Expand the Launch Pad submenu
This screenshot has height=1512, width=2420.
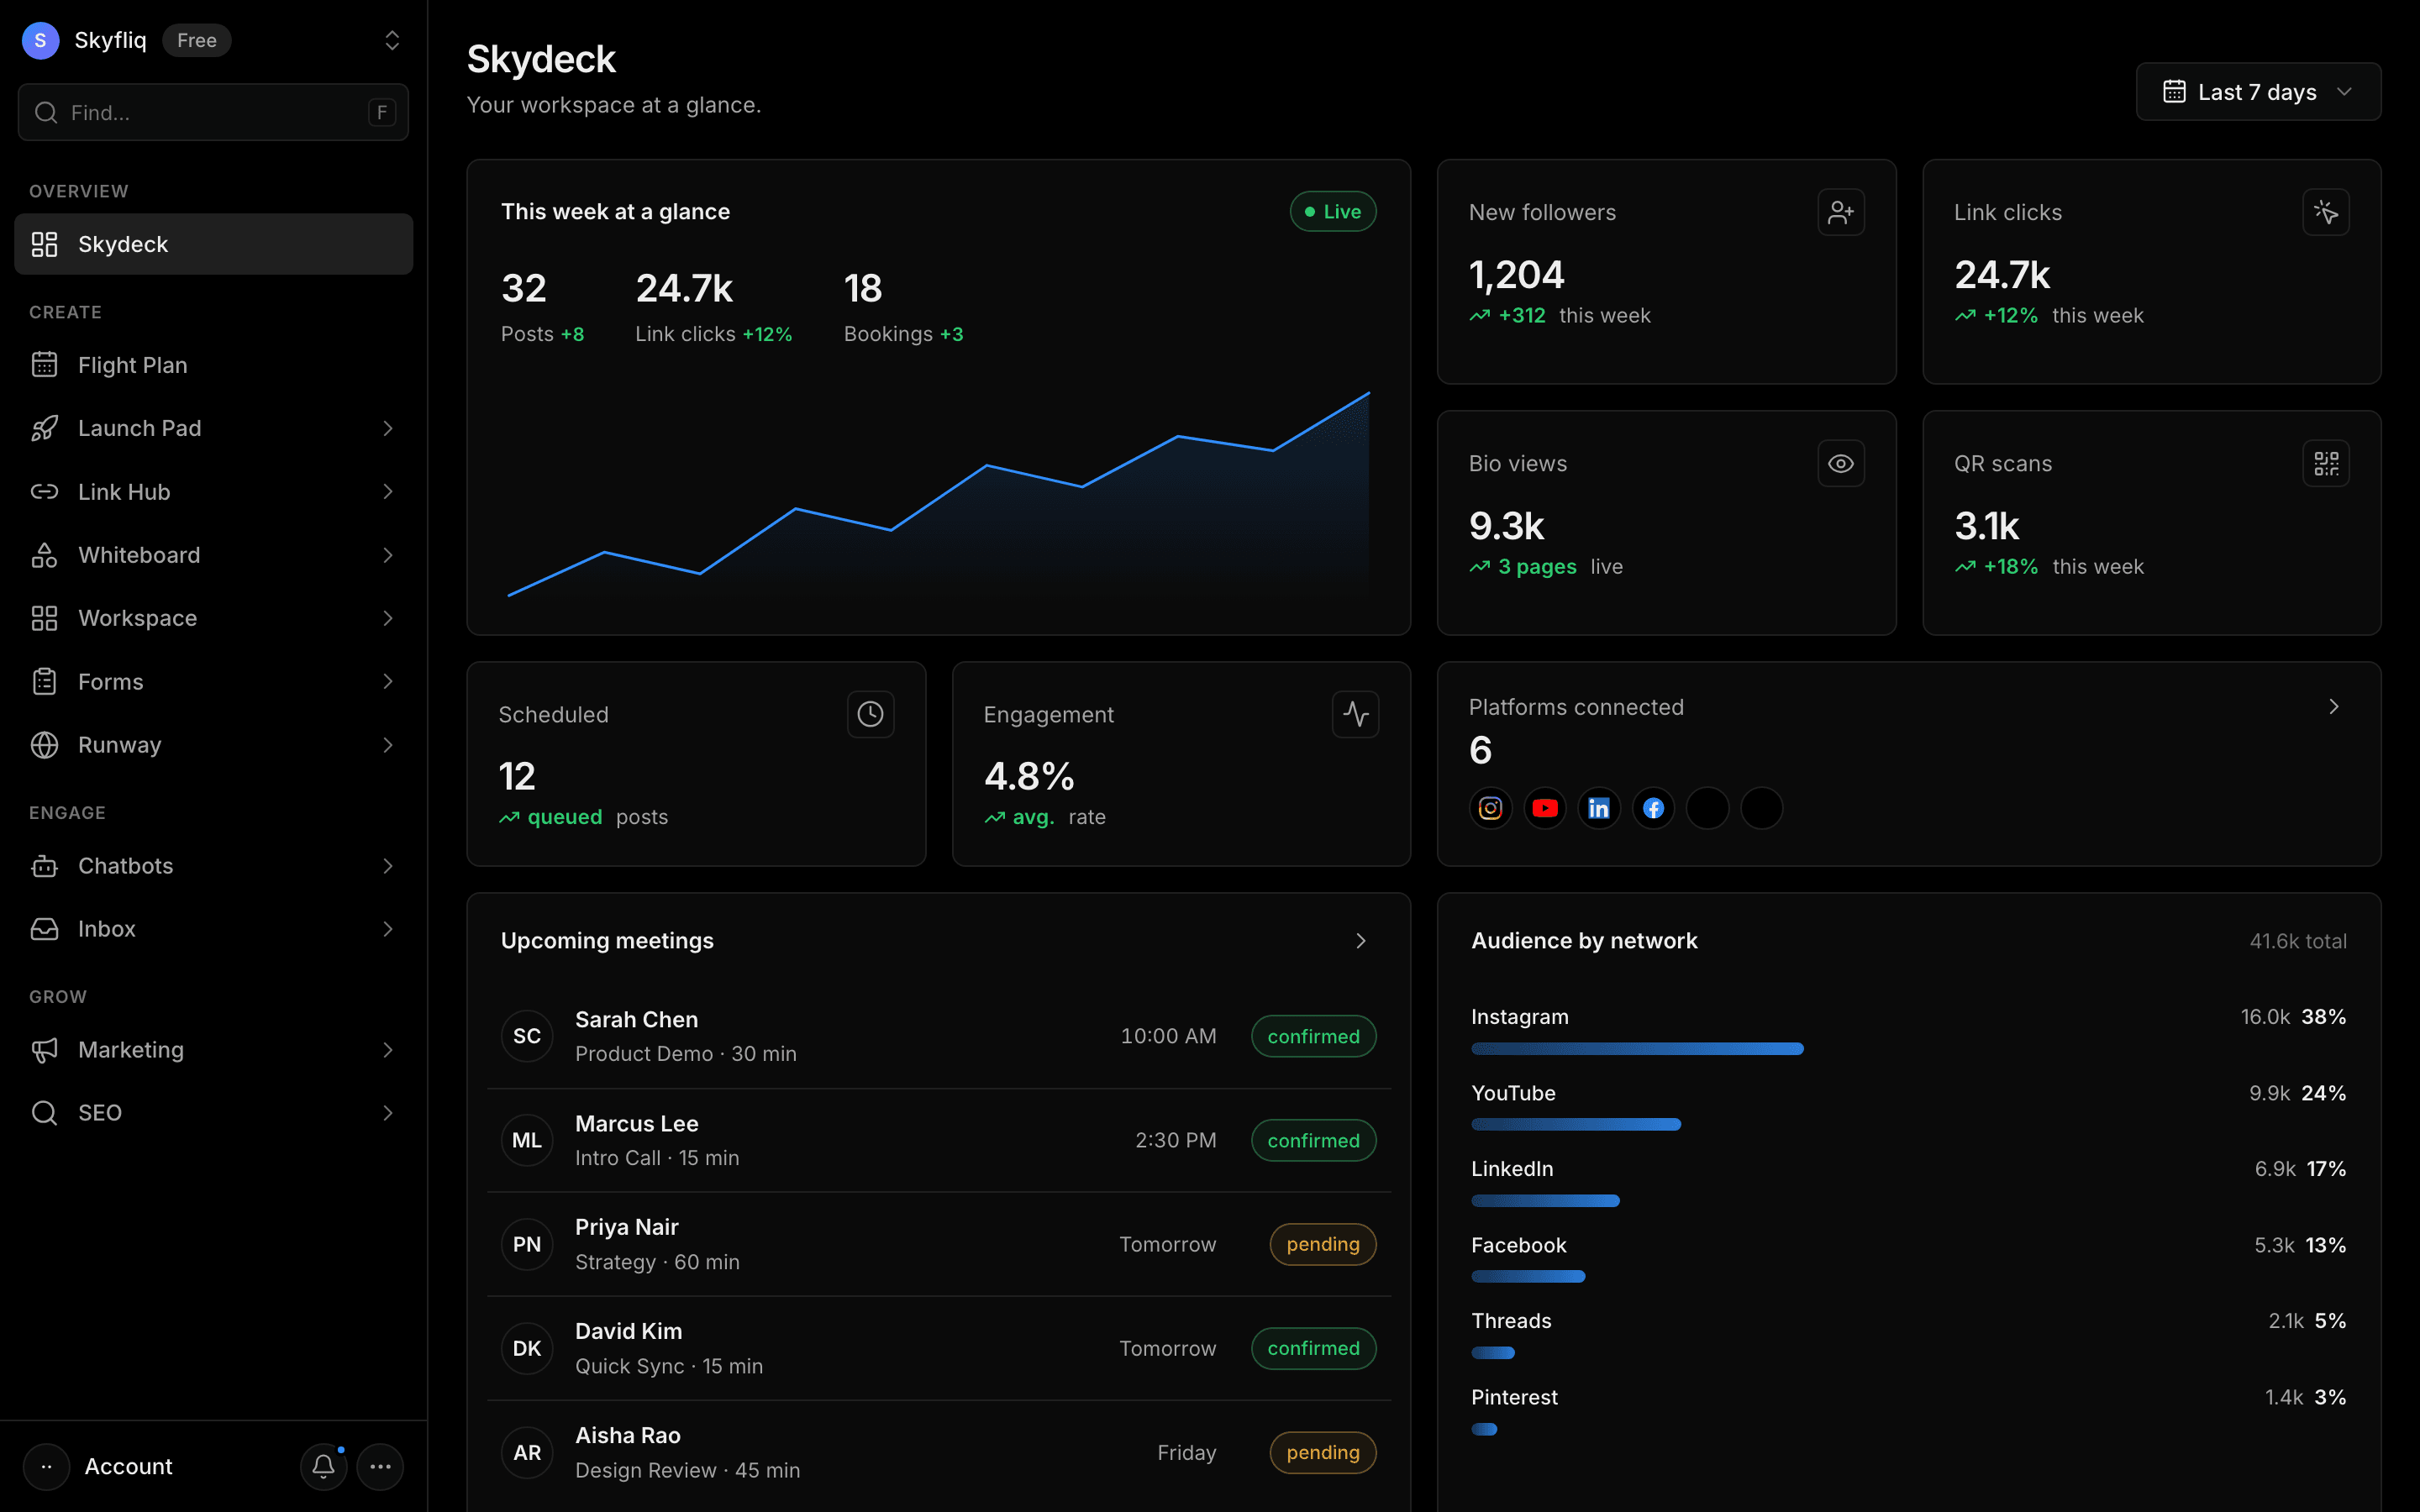click(x=388, y=428)
